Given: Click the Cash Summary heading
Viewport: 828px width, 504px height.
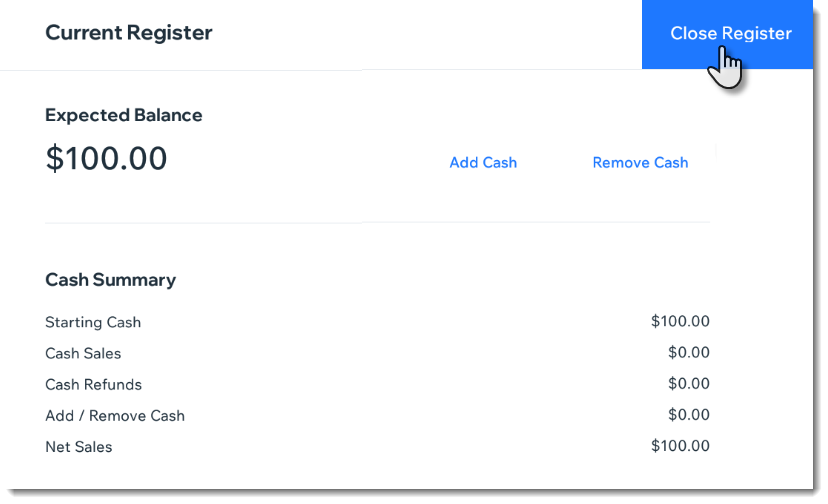Looking at the screenshot, I should coord(110,279).
